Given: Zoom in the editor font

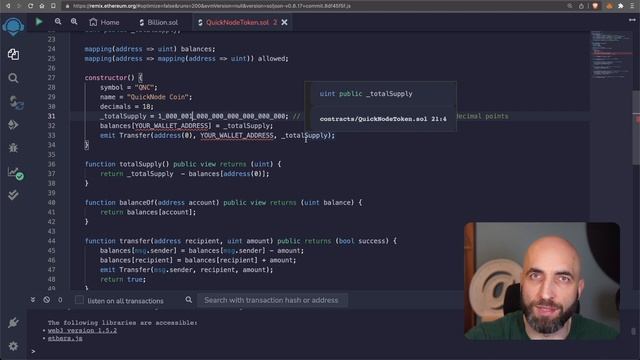Looking at the screenshot, I should (x=74, y=22).
